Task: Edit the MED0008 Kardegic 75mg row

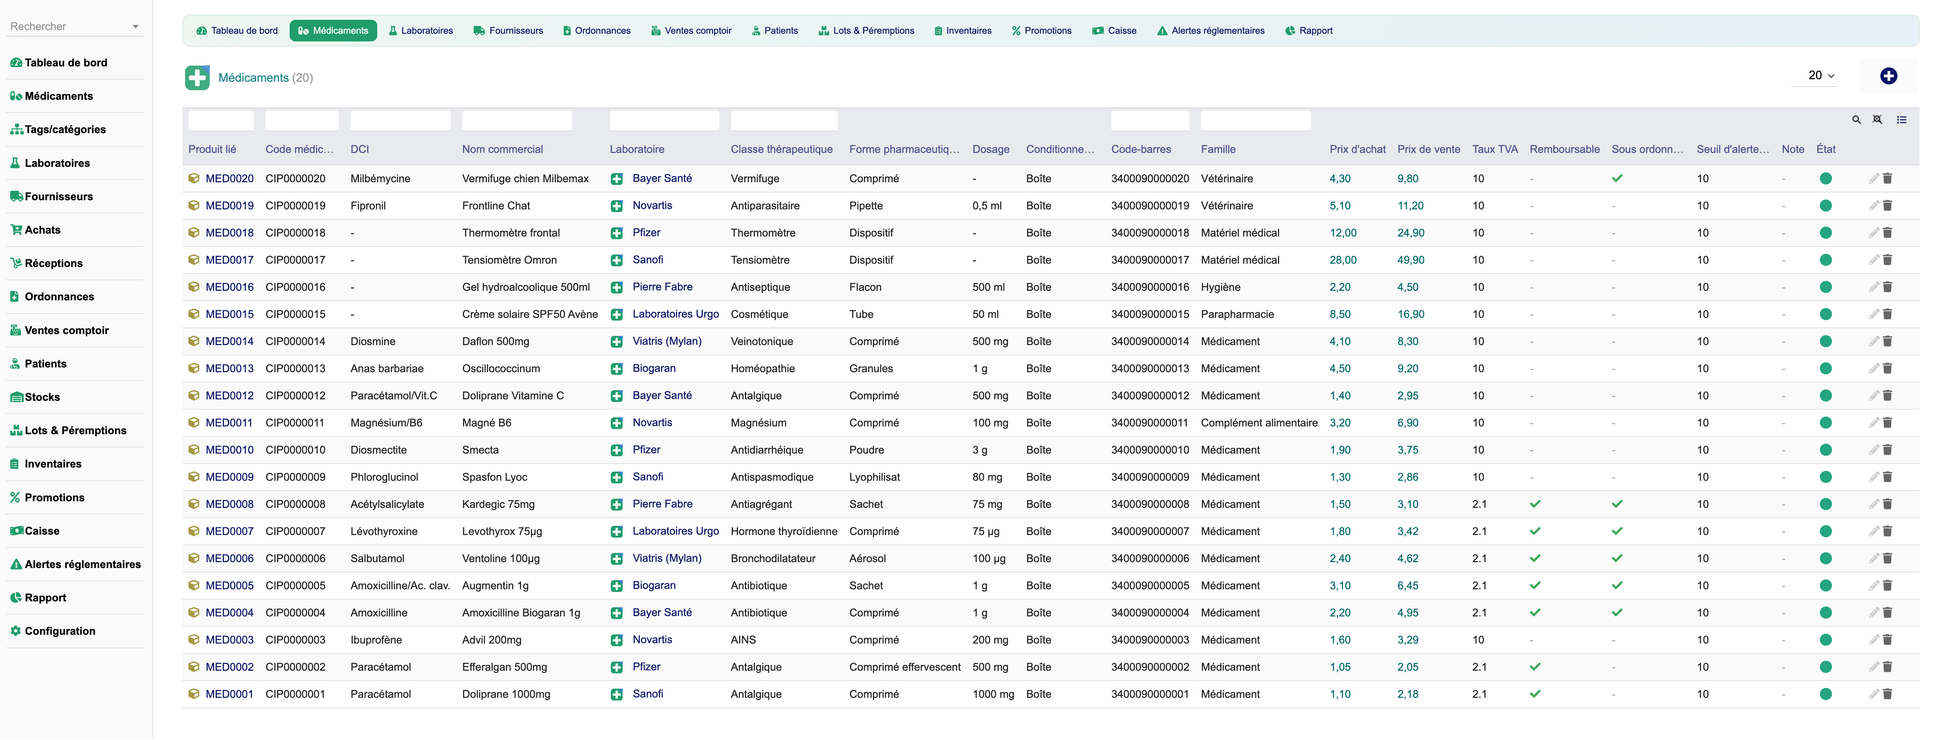Action: coord(1874,504)
